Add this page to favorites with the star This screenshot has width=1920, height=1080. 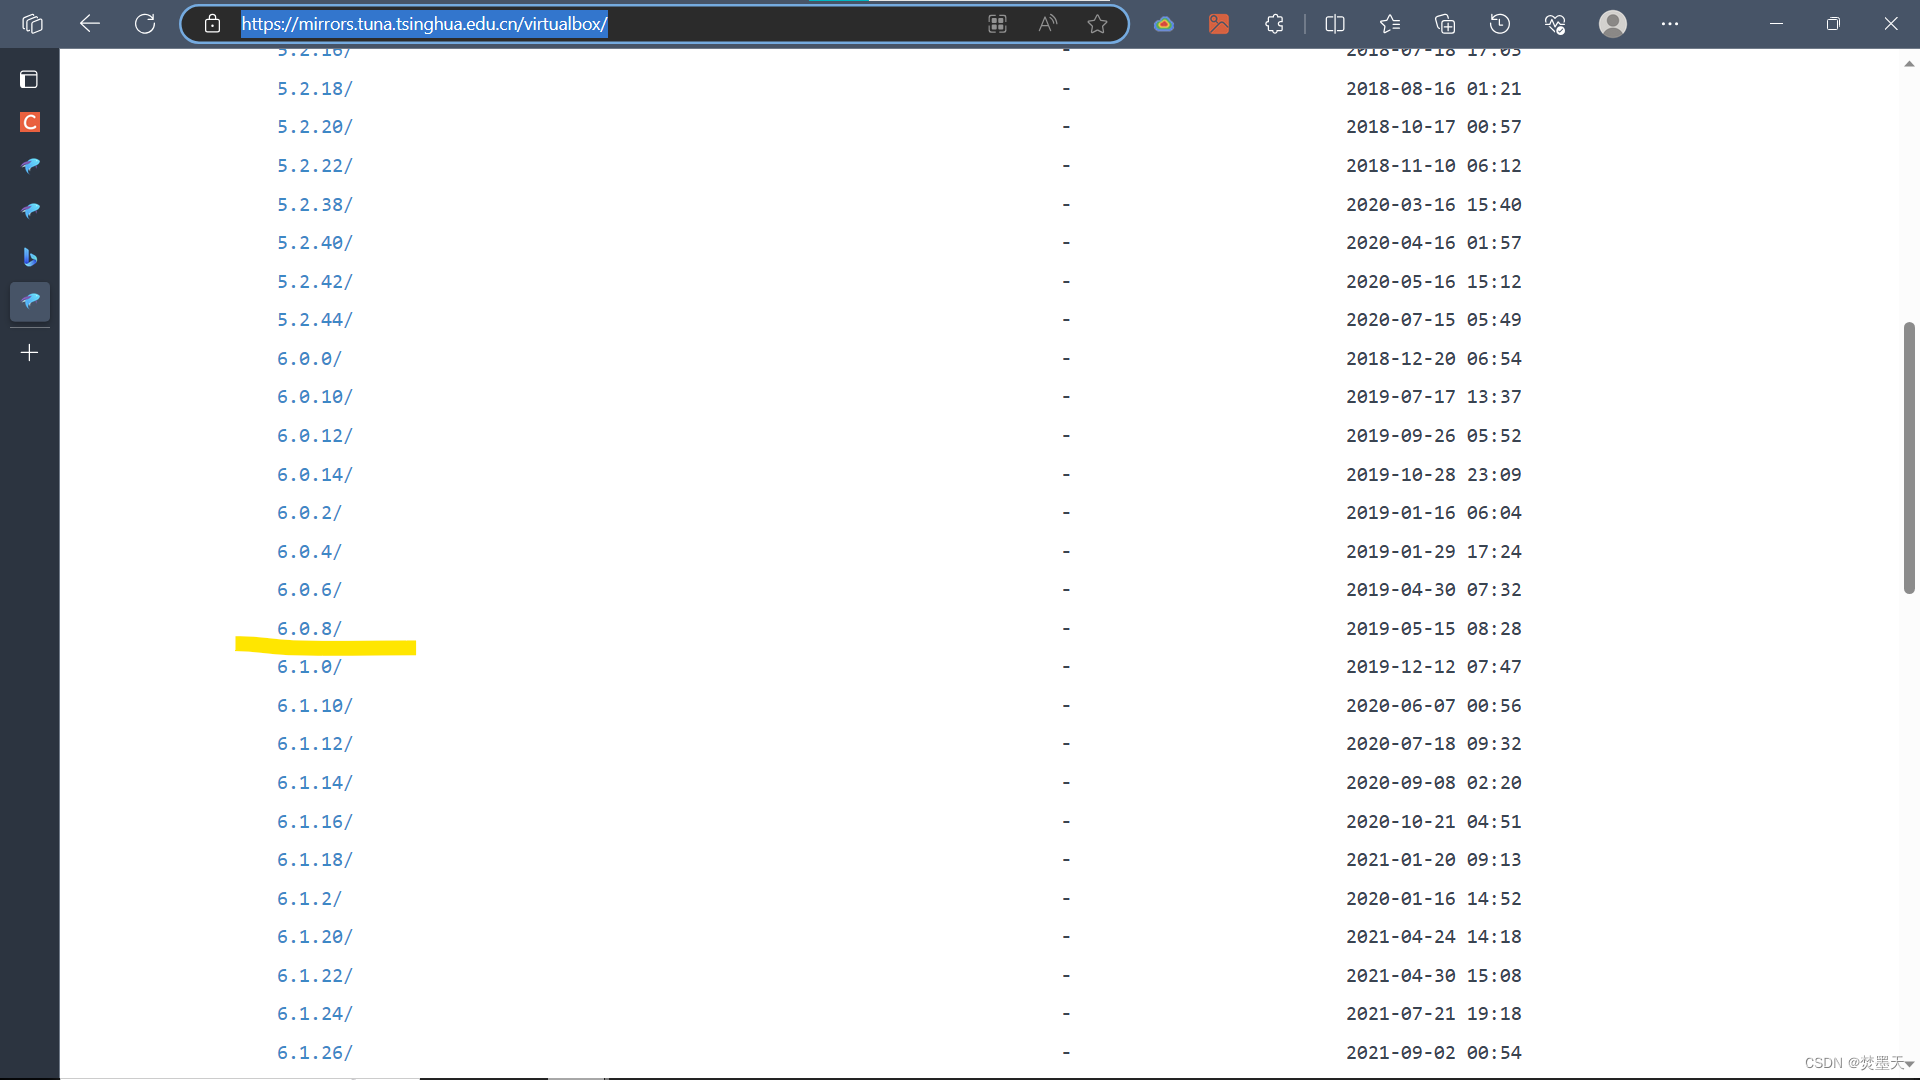1097,24
